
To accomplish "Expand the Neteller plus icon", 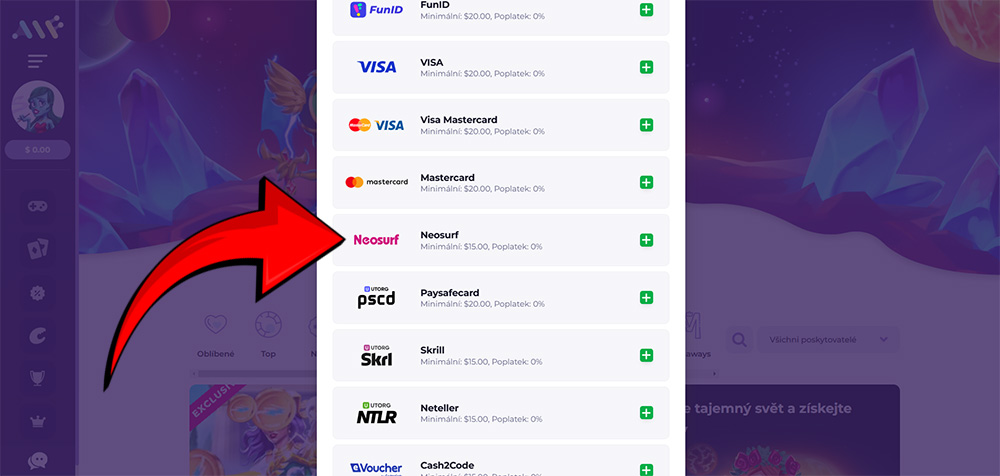I will tap(646, 413).
